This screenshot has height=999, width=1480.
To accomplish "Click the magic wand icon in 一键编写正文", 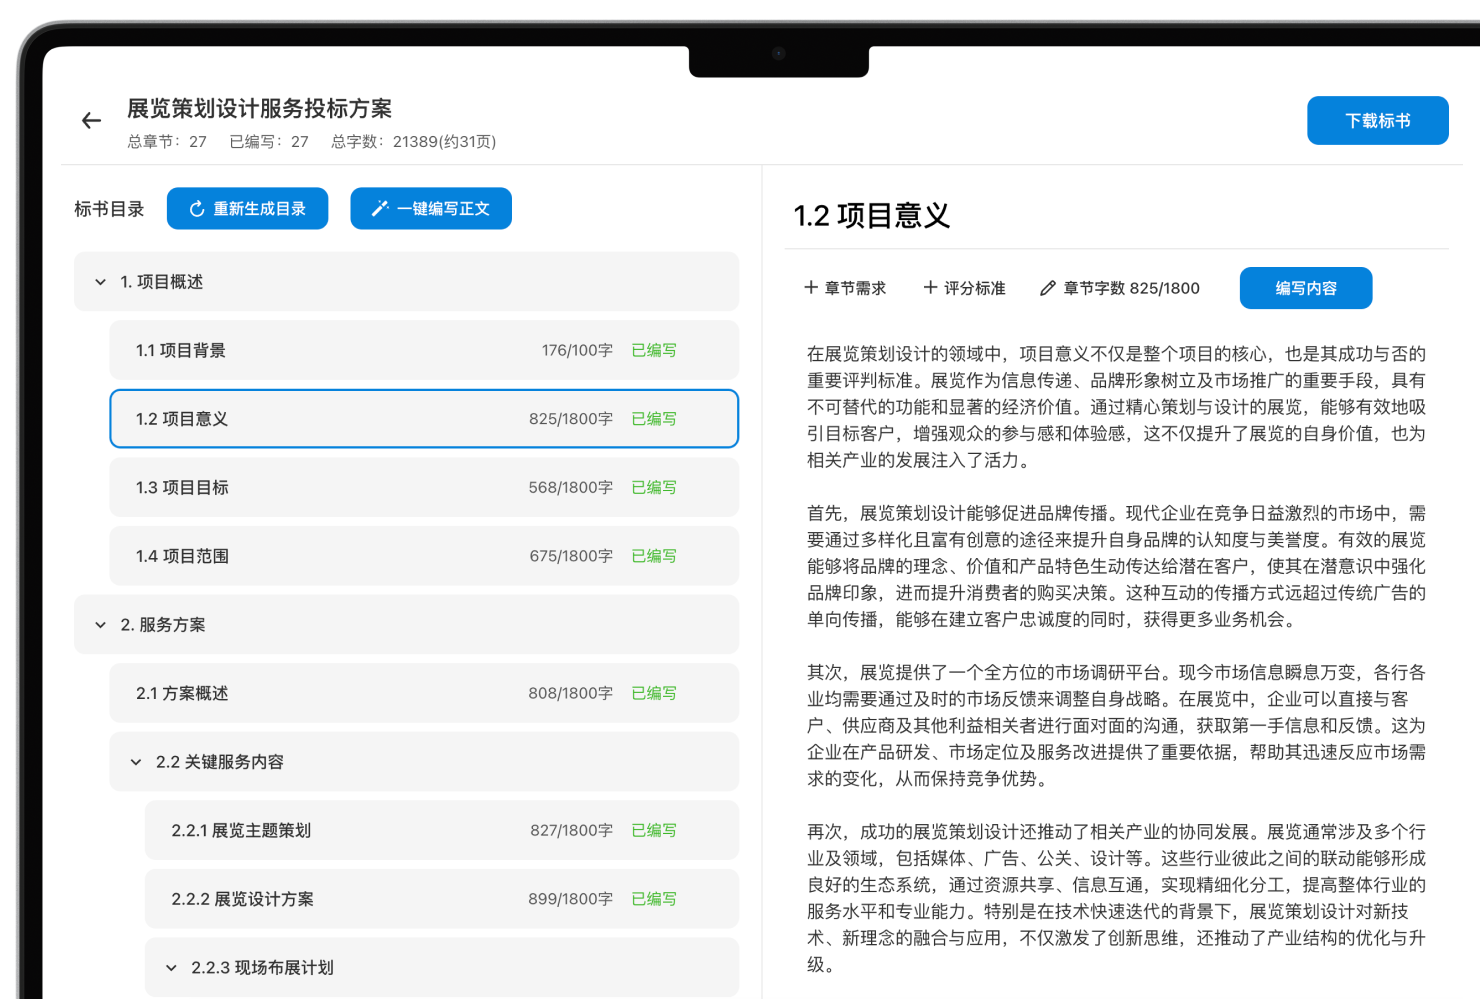I will 380,209.
